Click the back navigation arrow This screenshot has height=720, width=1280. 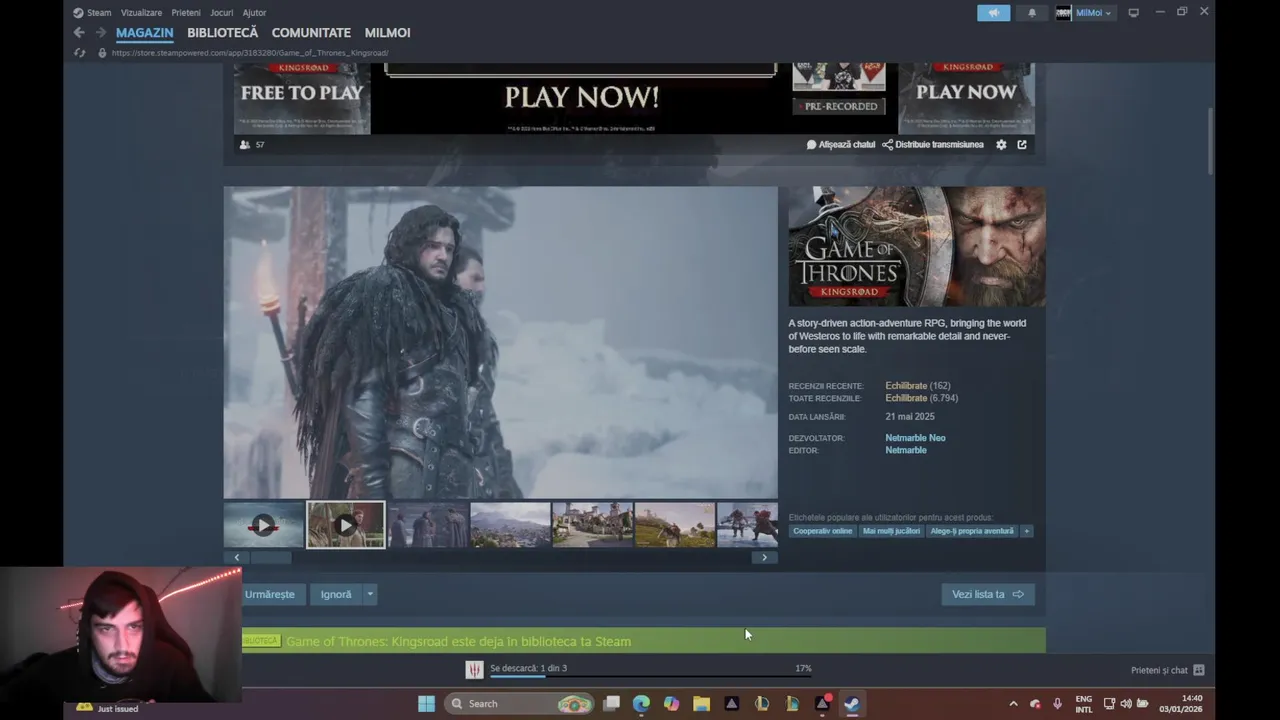point(79,33)
